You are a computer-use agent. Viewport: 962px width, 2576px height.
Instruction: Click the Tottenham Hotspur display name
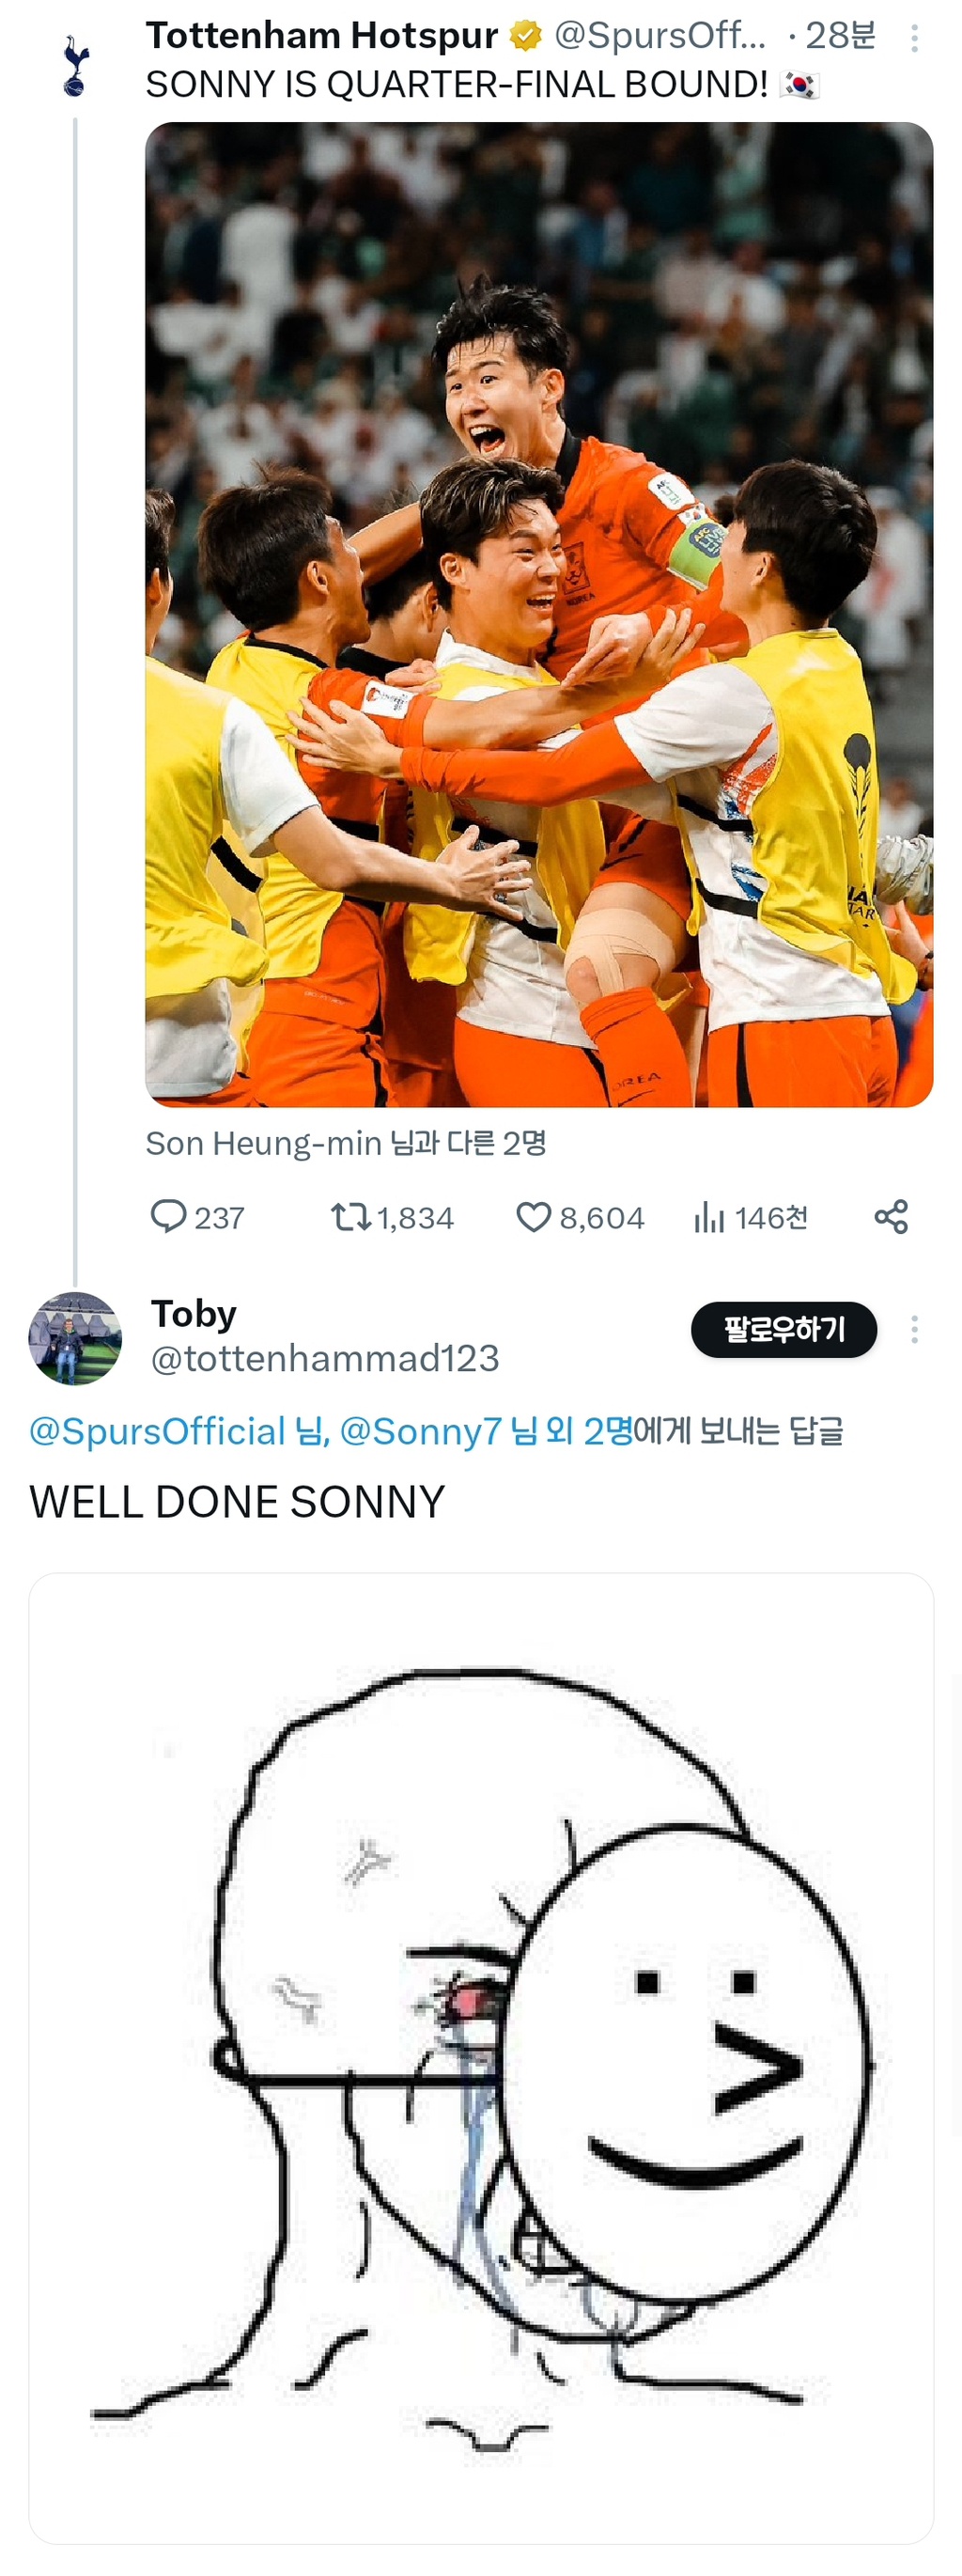[322, 36]
